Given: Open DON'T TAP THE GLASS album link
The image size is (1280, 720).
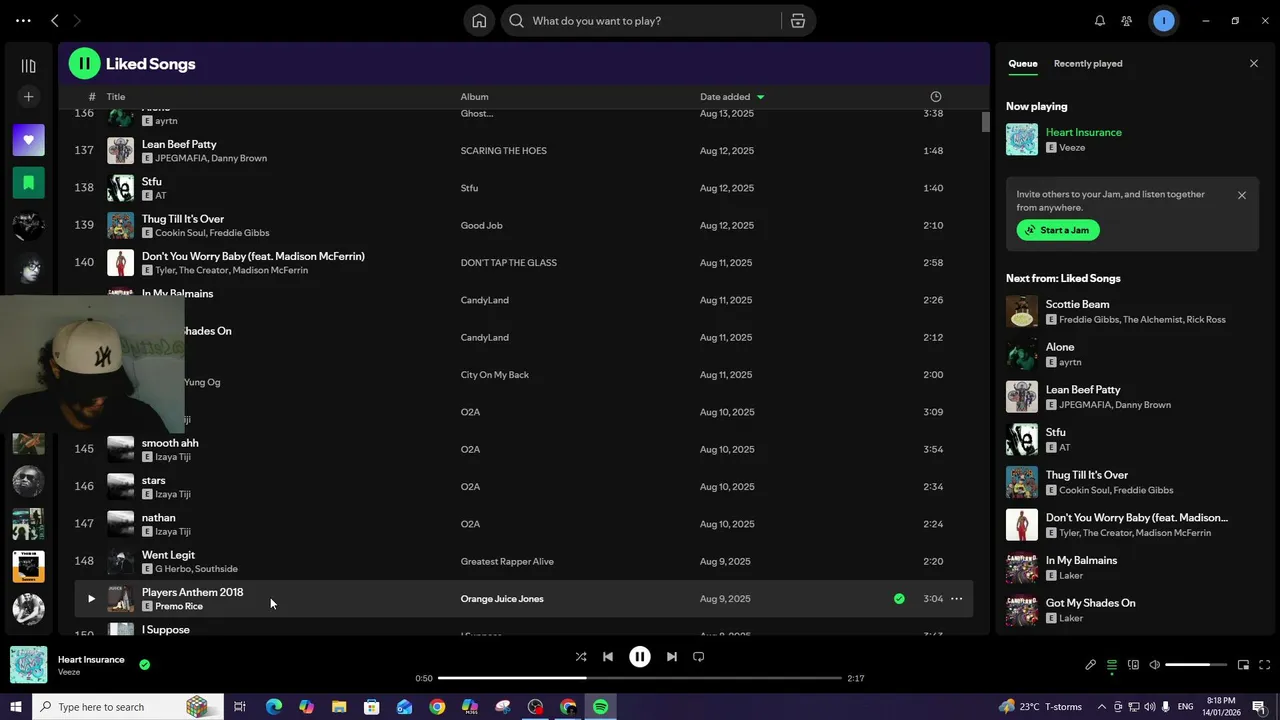Looking at the screenshot, I should [x=508, y=263].
